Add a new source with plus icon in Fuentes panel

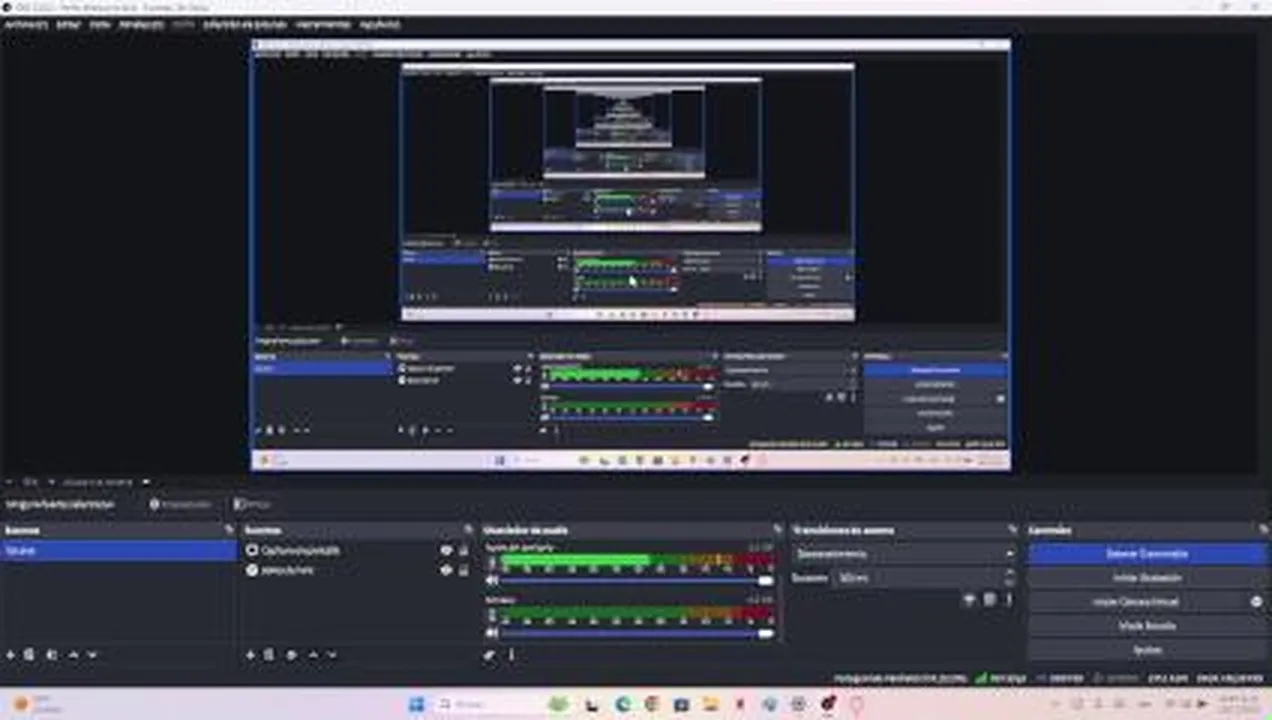250,655
